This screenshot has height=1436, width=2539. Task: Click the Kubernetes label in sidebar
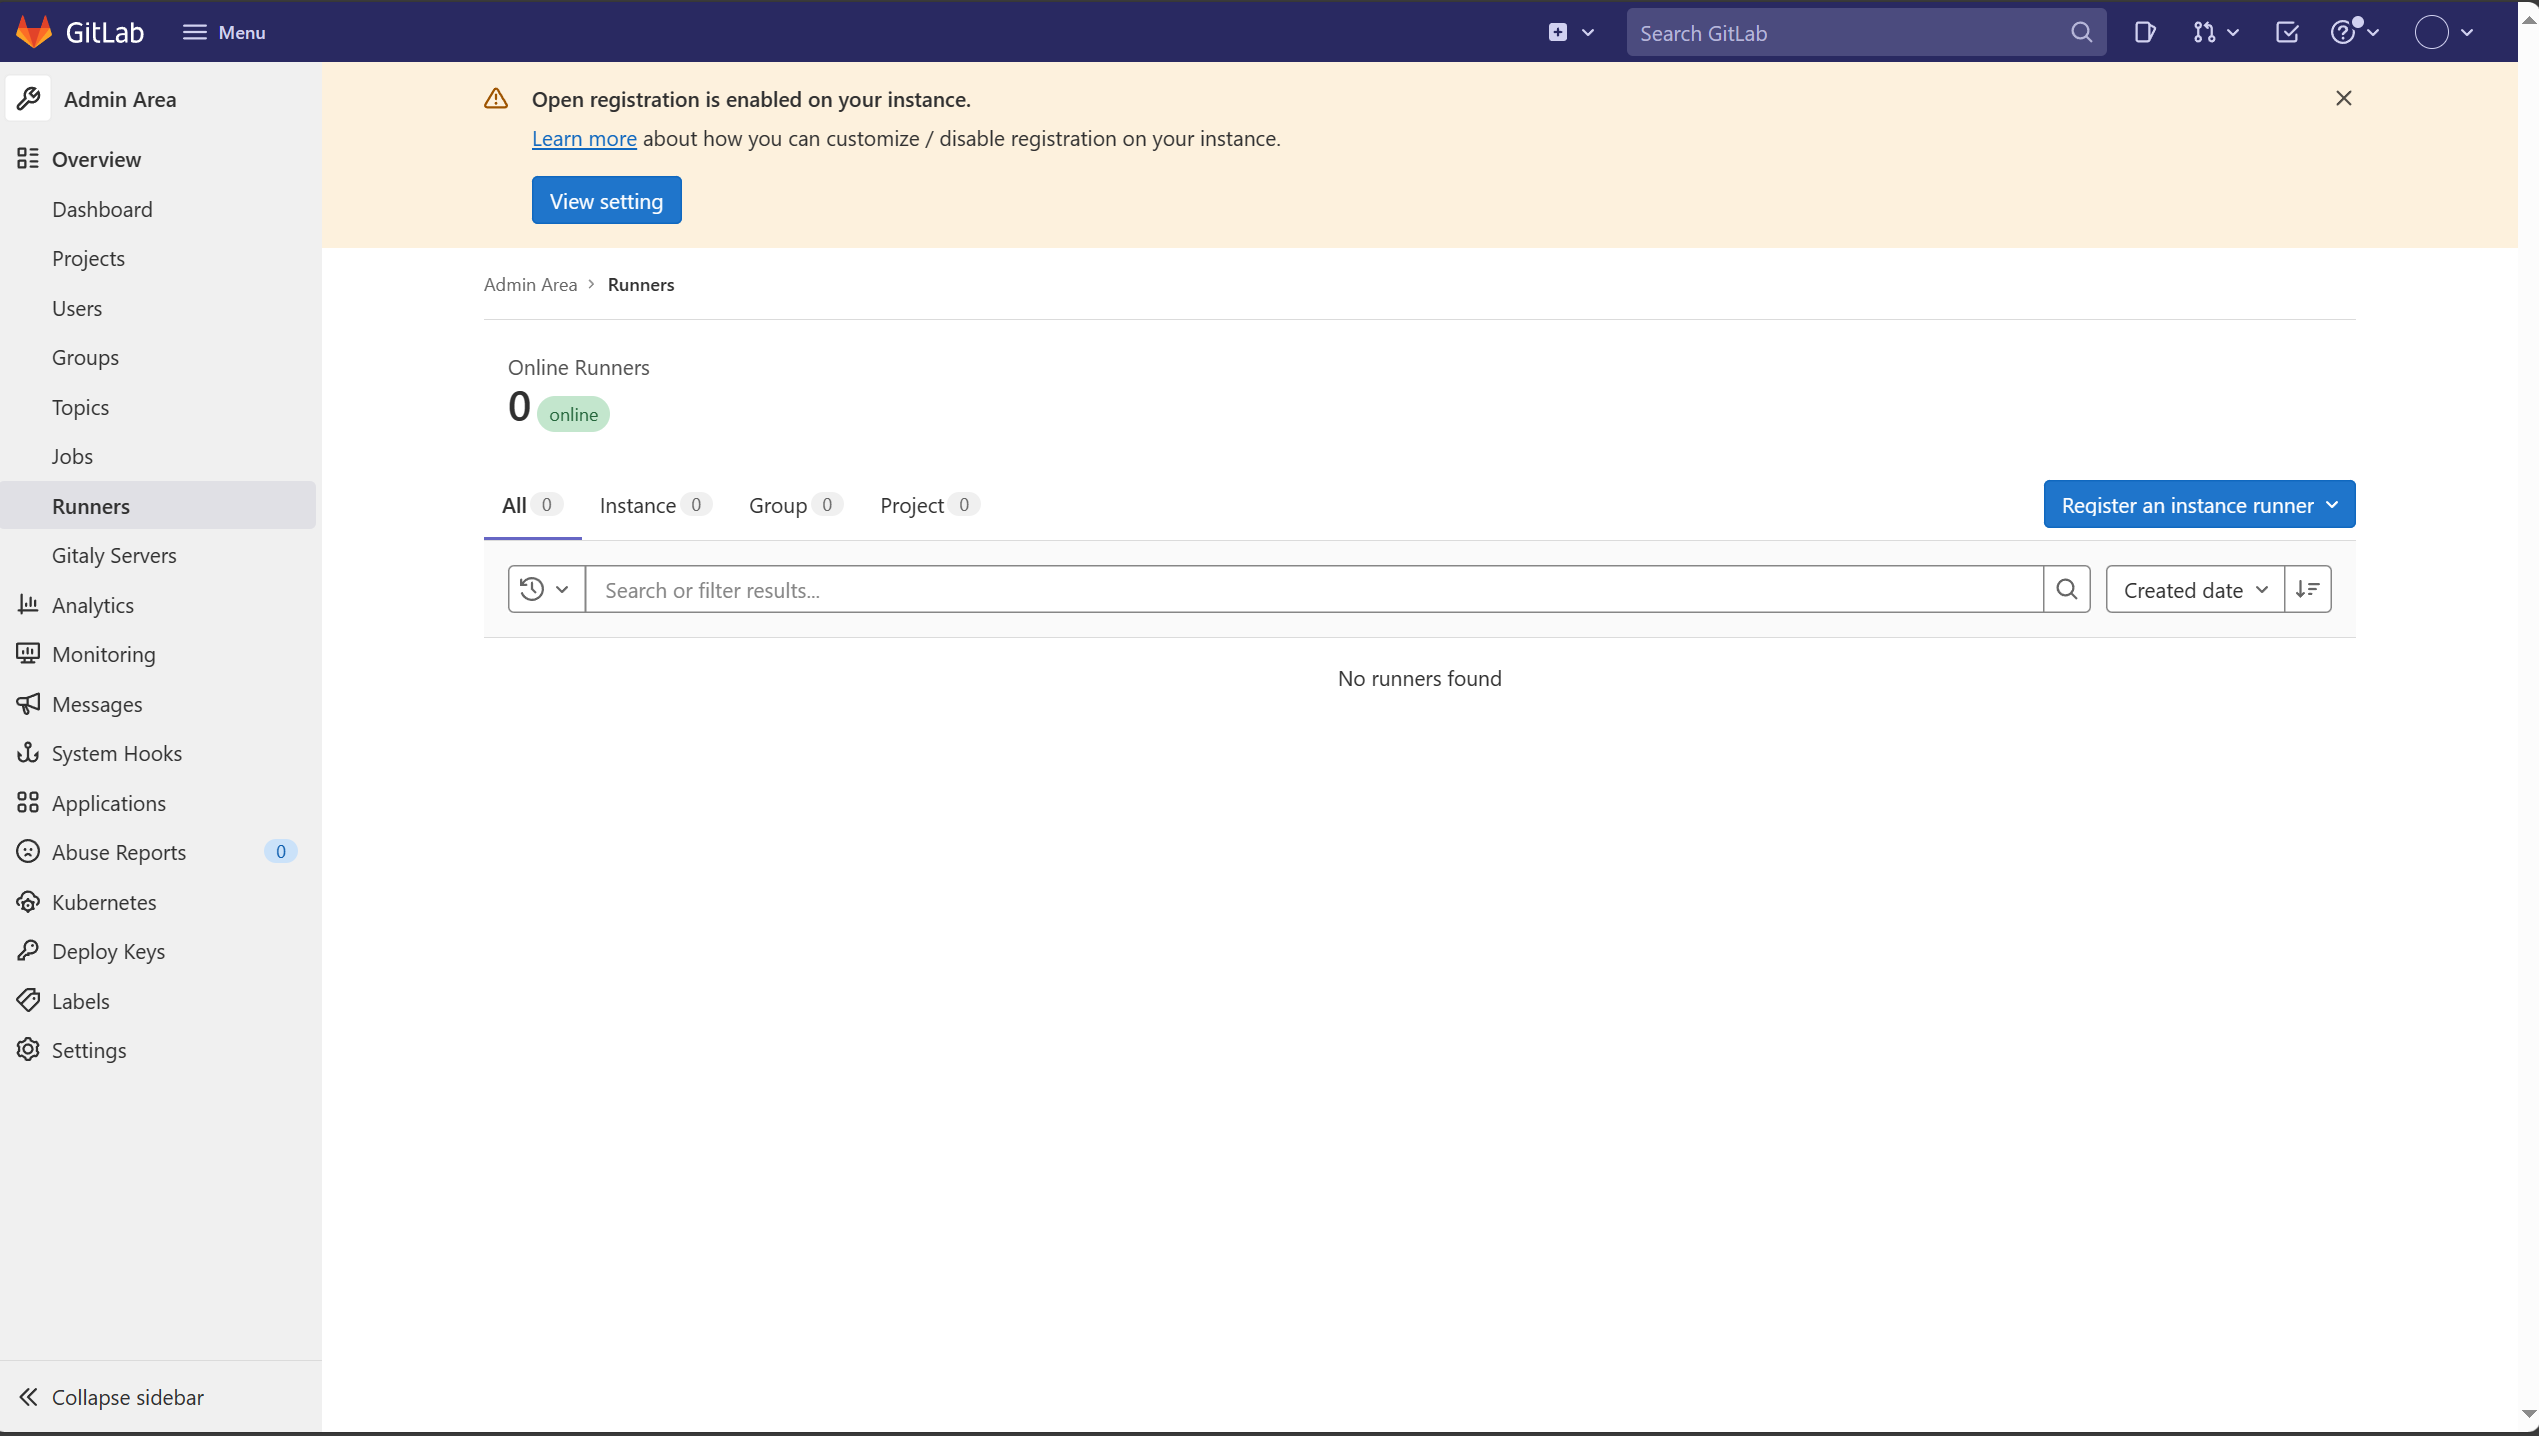point(104,902)
